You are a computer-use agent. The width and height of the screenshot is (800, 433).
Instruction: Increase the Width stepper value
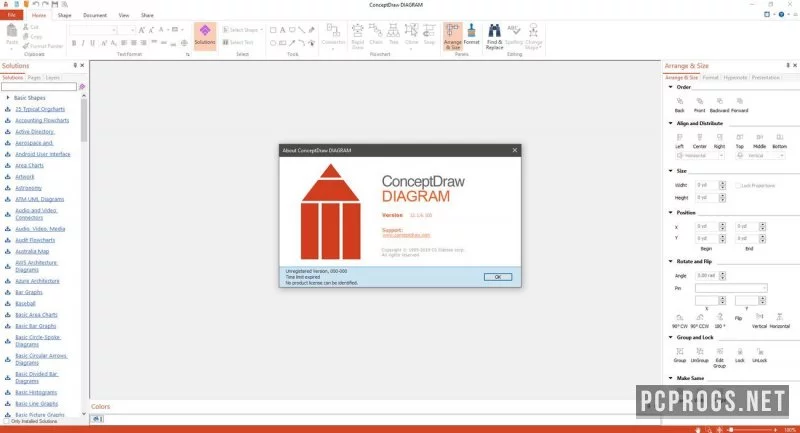[722, 183]
